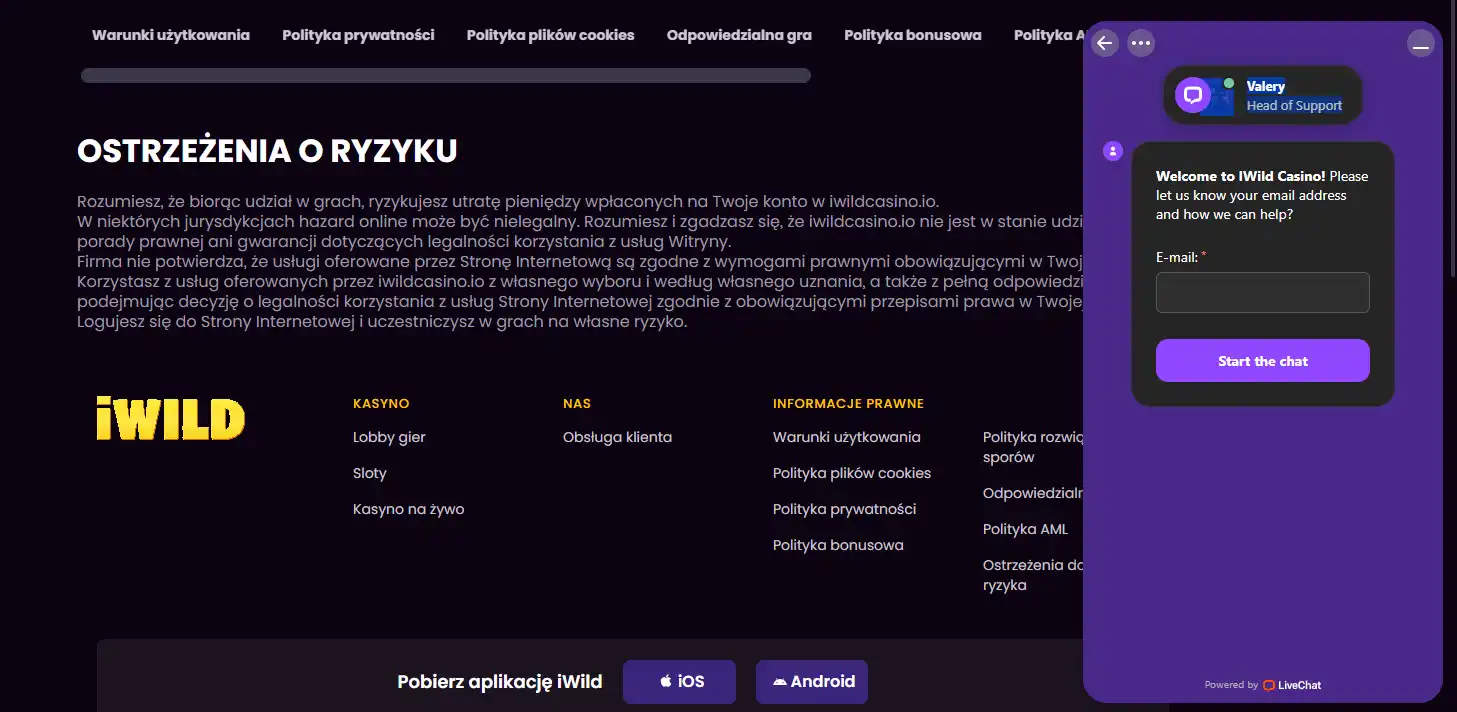
Task: Click the Pobierz aplikację iWild text
Action: 500,682
